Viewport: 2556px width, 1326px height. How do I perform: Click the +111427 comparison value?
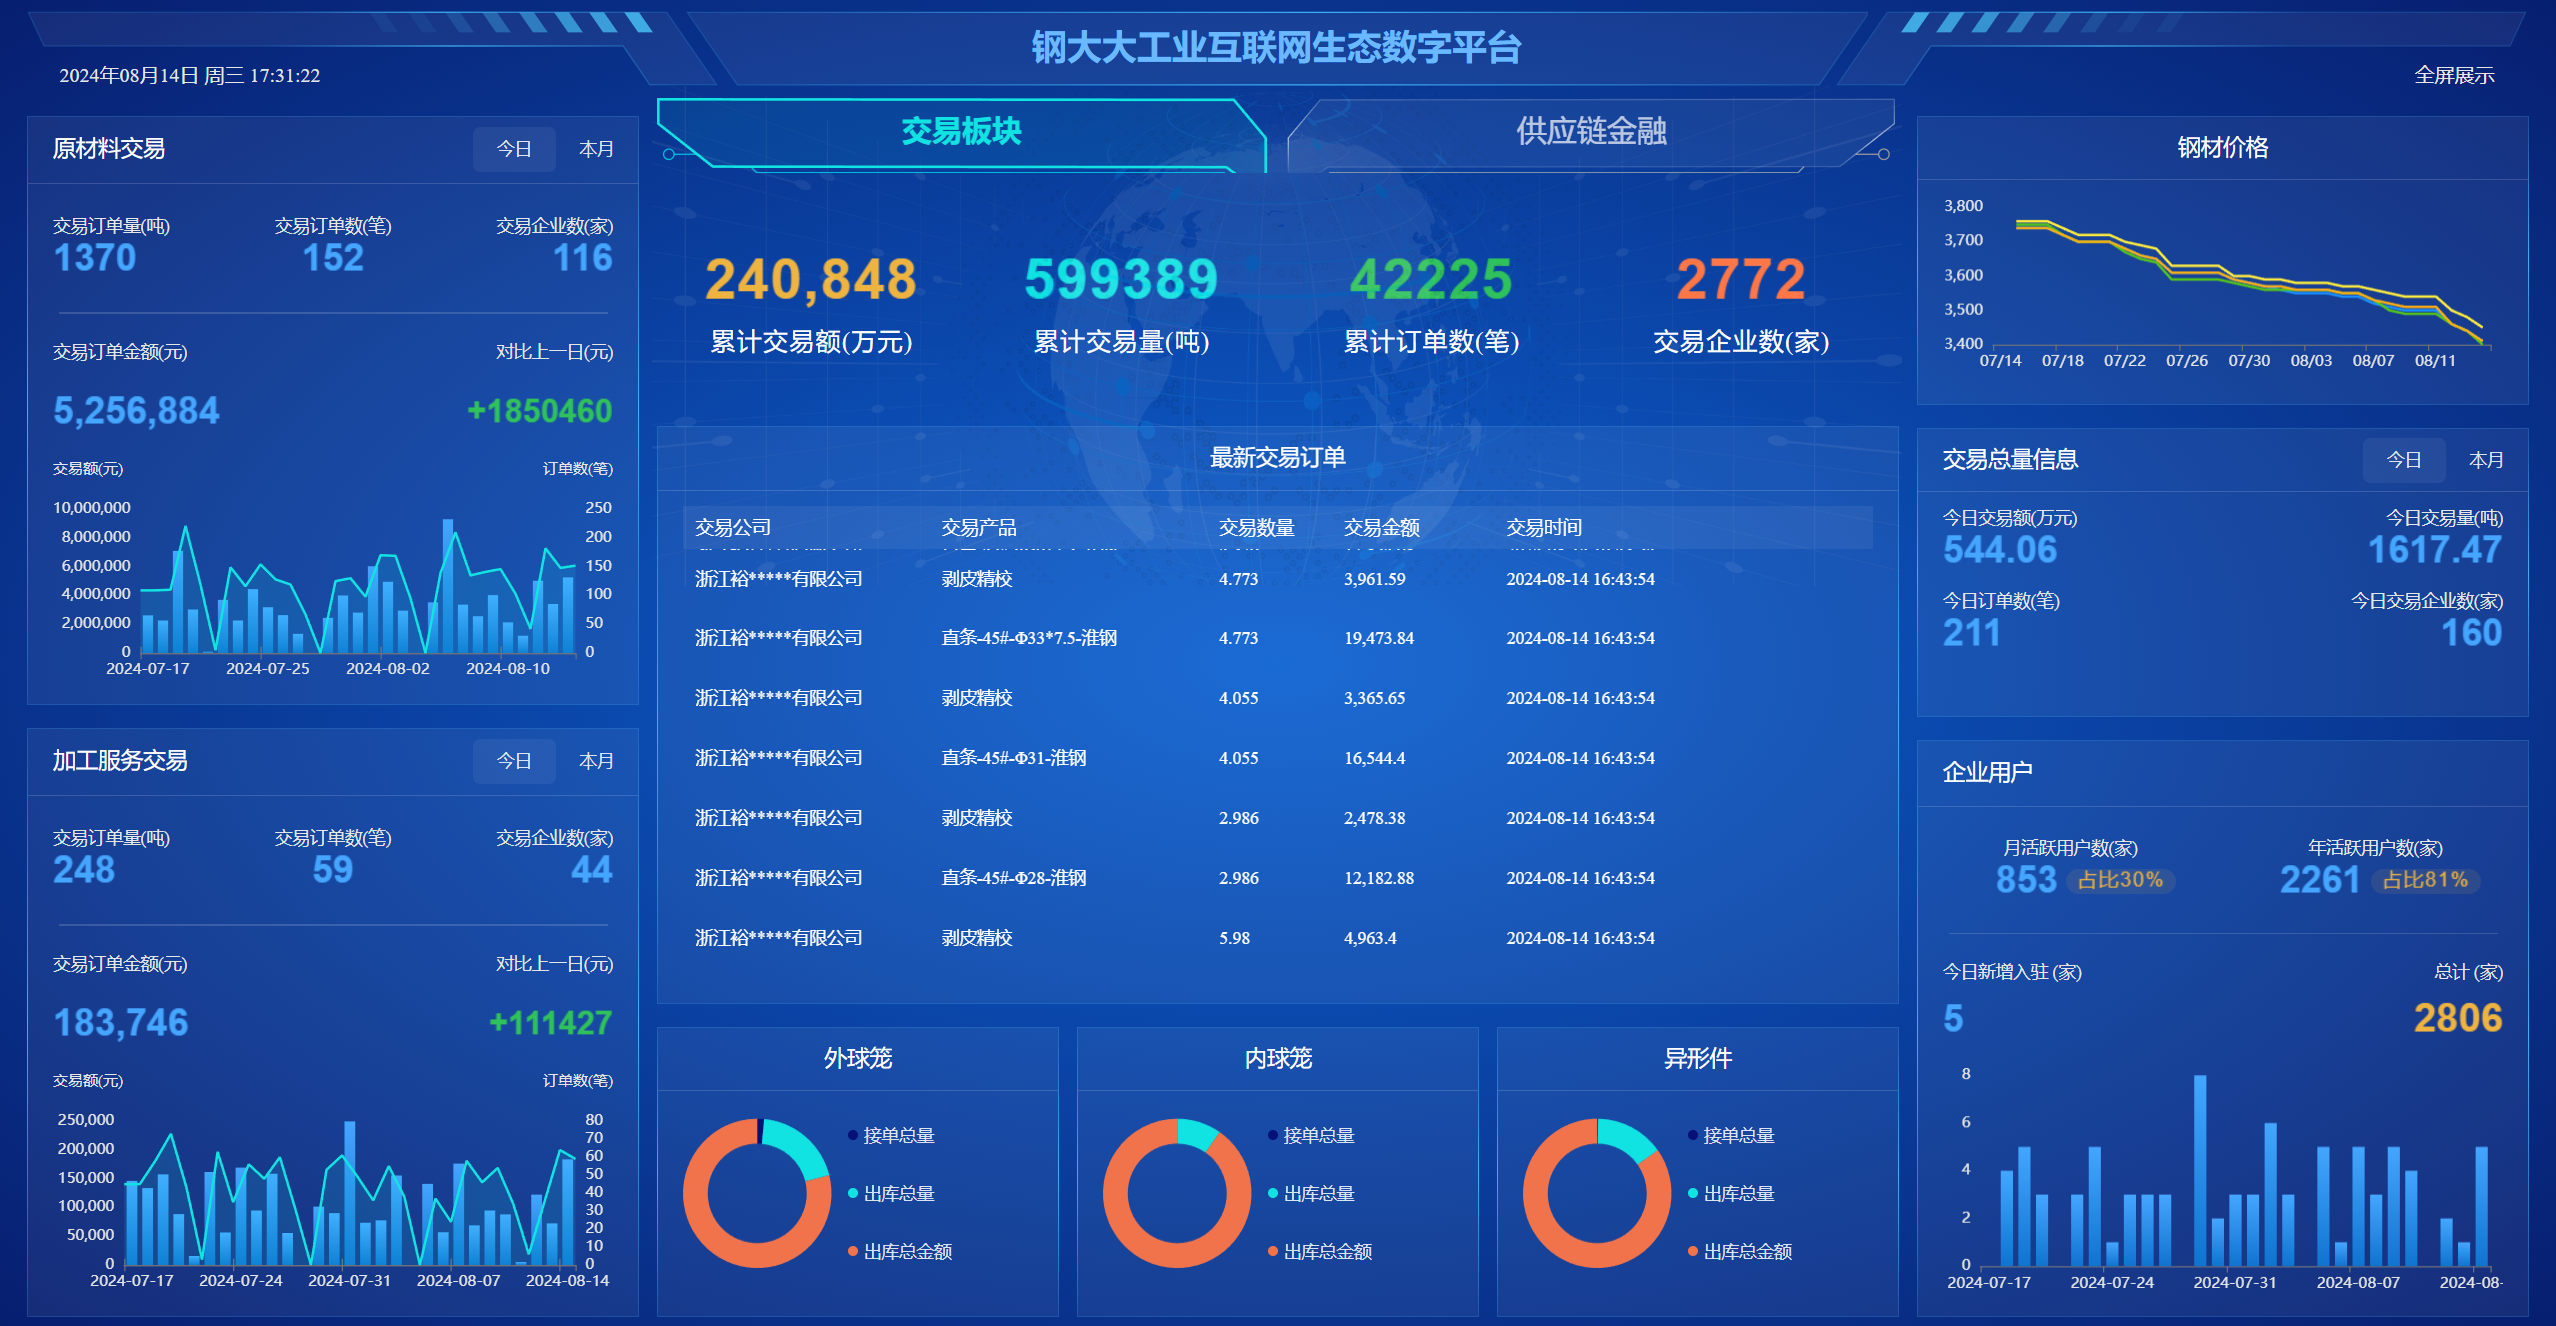tap(551, 1023)
